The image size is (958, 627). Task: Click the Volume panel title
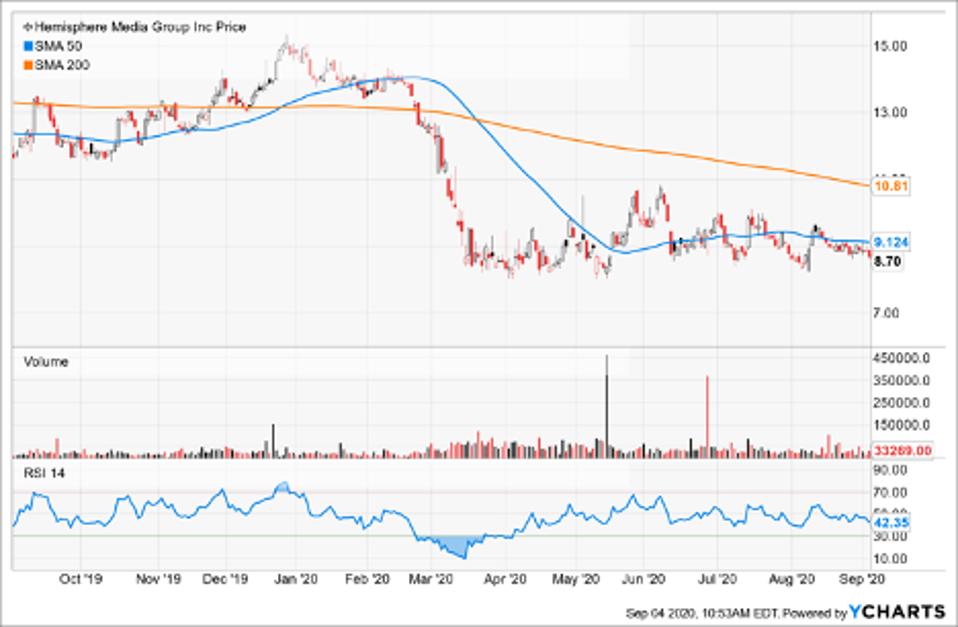[x=46, y=362]
